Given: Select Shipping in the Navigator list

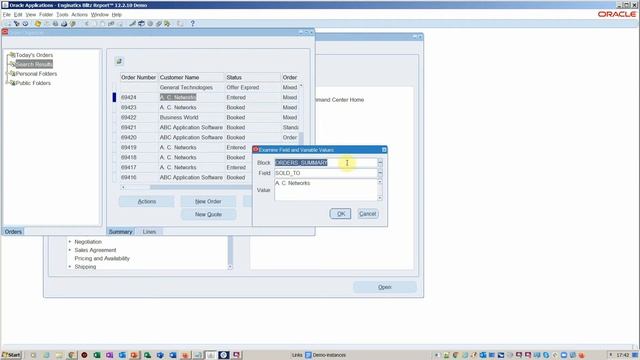Looking at the screenshot, I should point(85,267).
